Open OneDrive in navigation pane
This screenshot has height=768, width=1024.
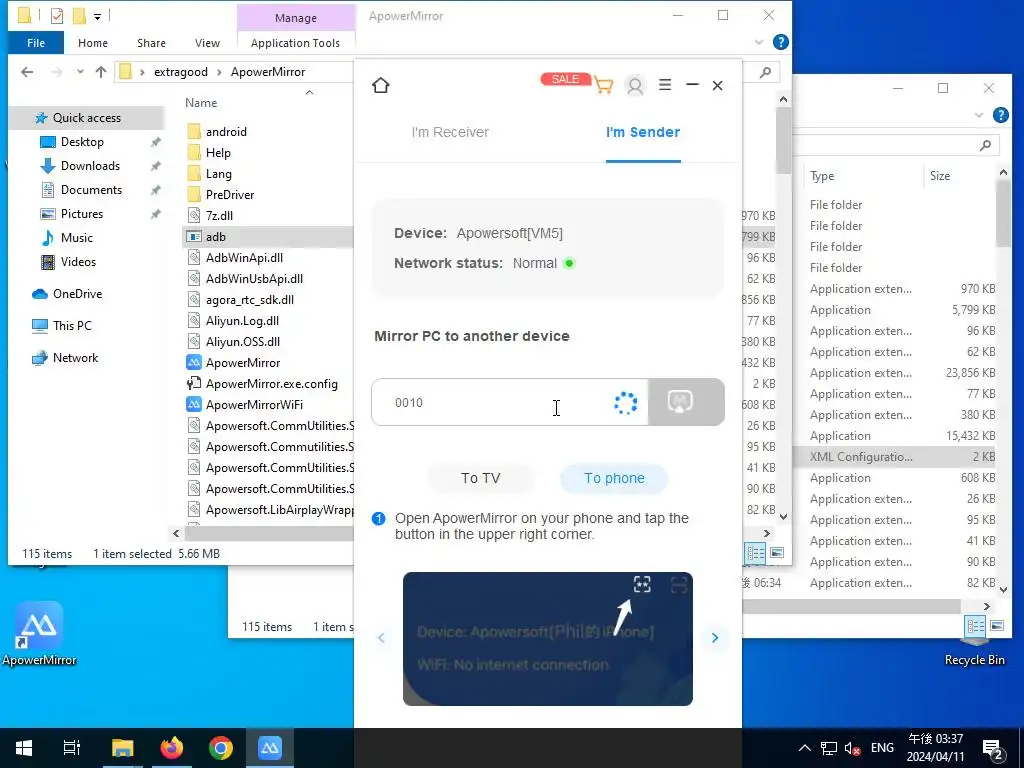pos(77,294)
